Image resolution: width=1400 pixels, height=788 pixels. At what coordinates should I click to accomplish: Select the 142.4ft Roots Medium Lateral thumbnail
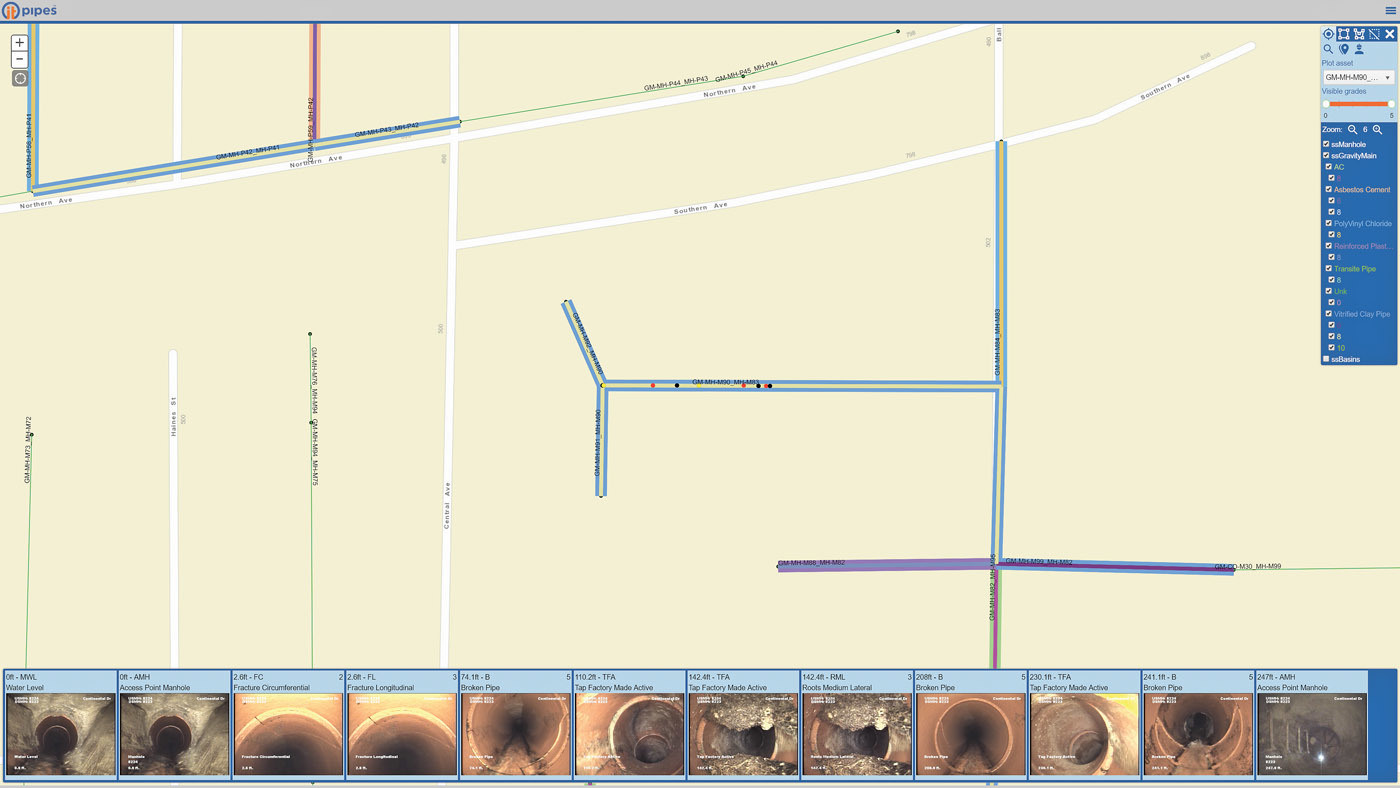click(856, 735)
